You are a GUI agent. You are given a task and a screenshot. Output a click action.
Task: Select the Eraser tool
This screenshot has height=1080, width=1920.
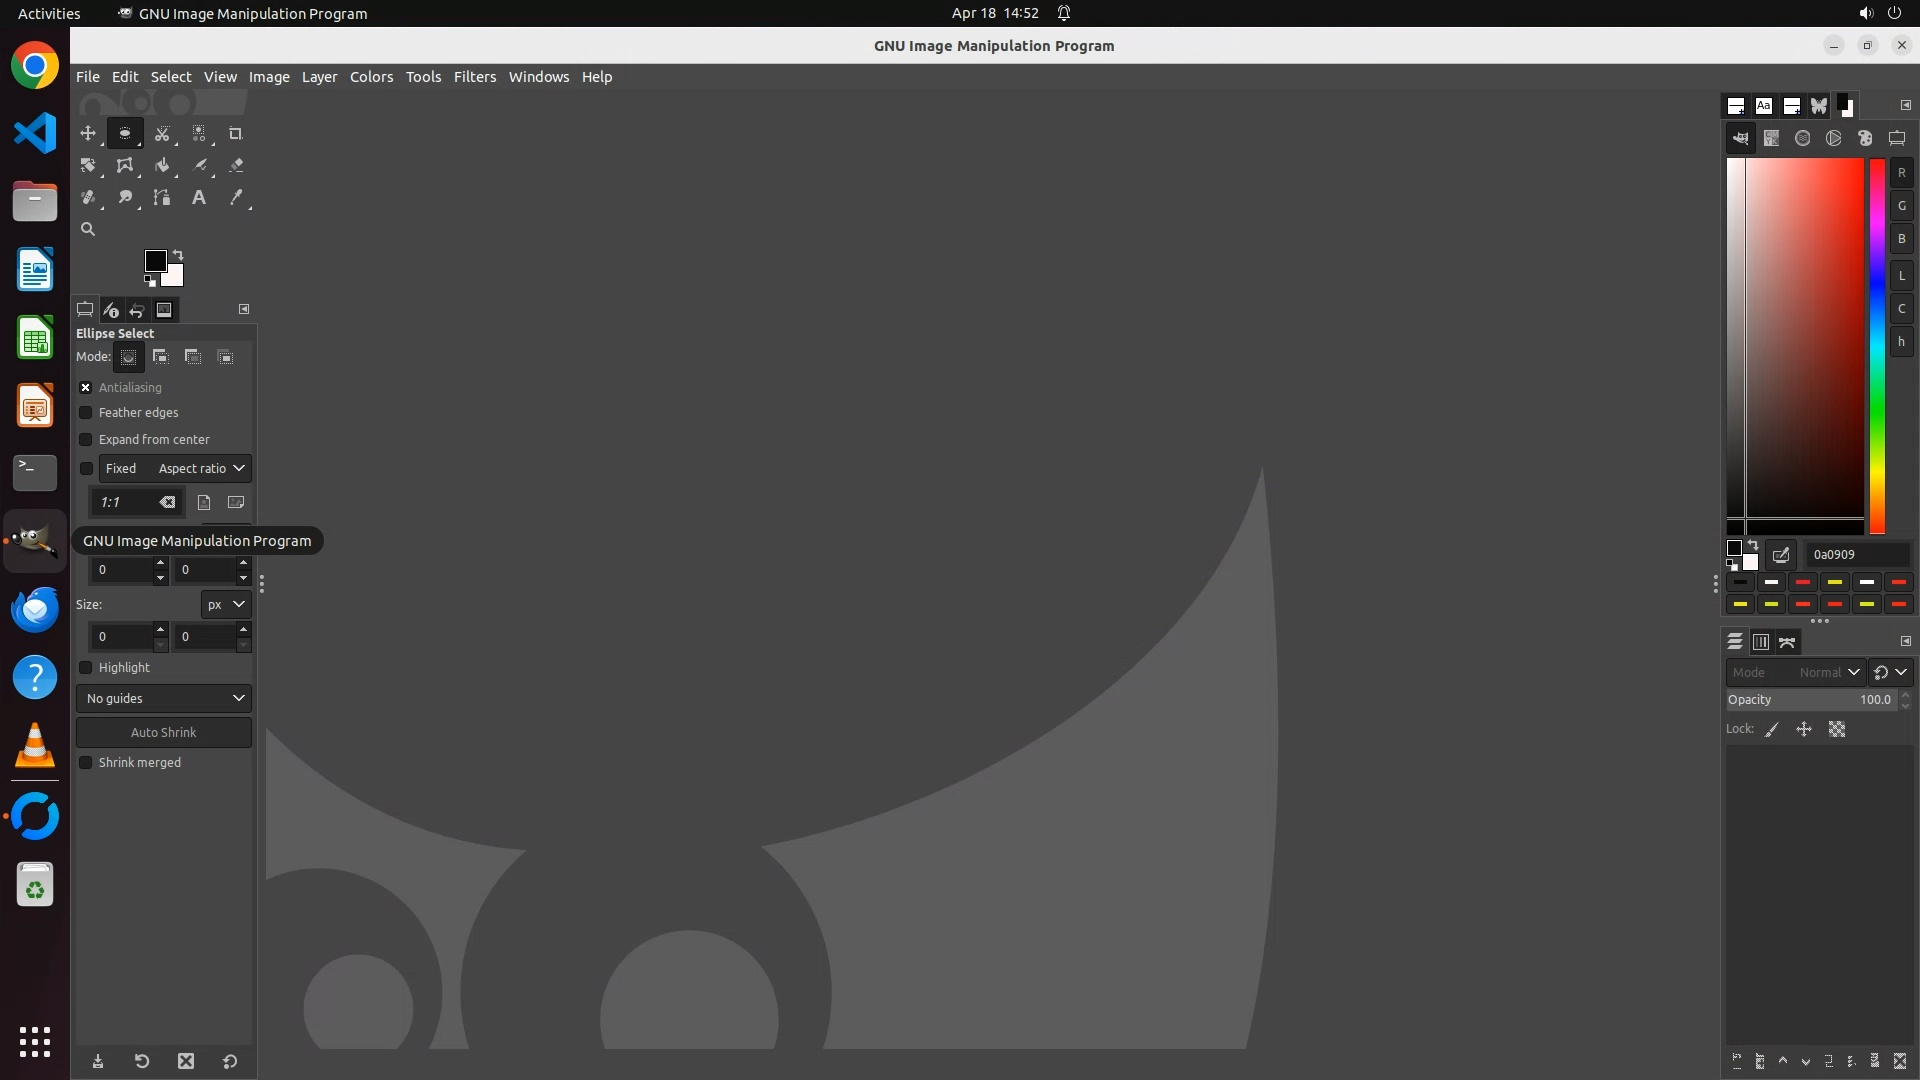point(236,165)
